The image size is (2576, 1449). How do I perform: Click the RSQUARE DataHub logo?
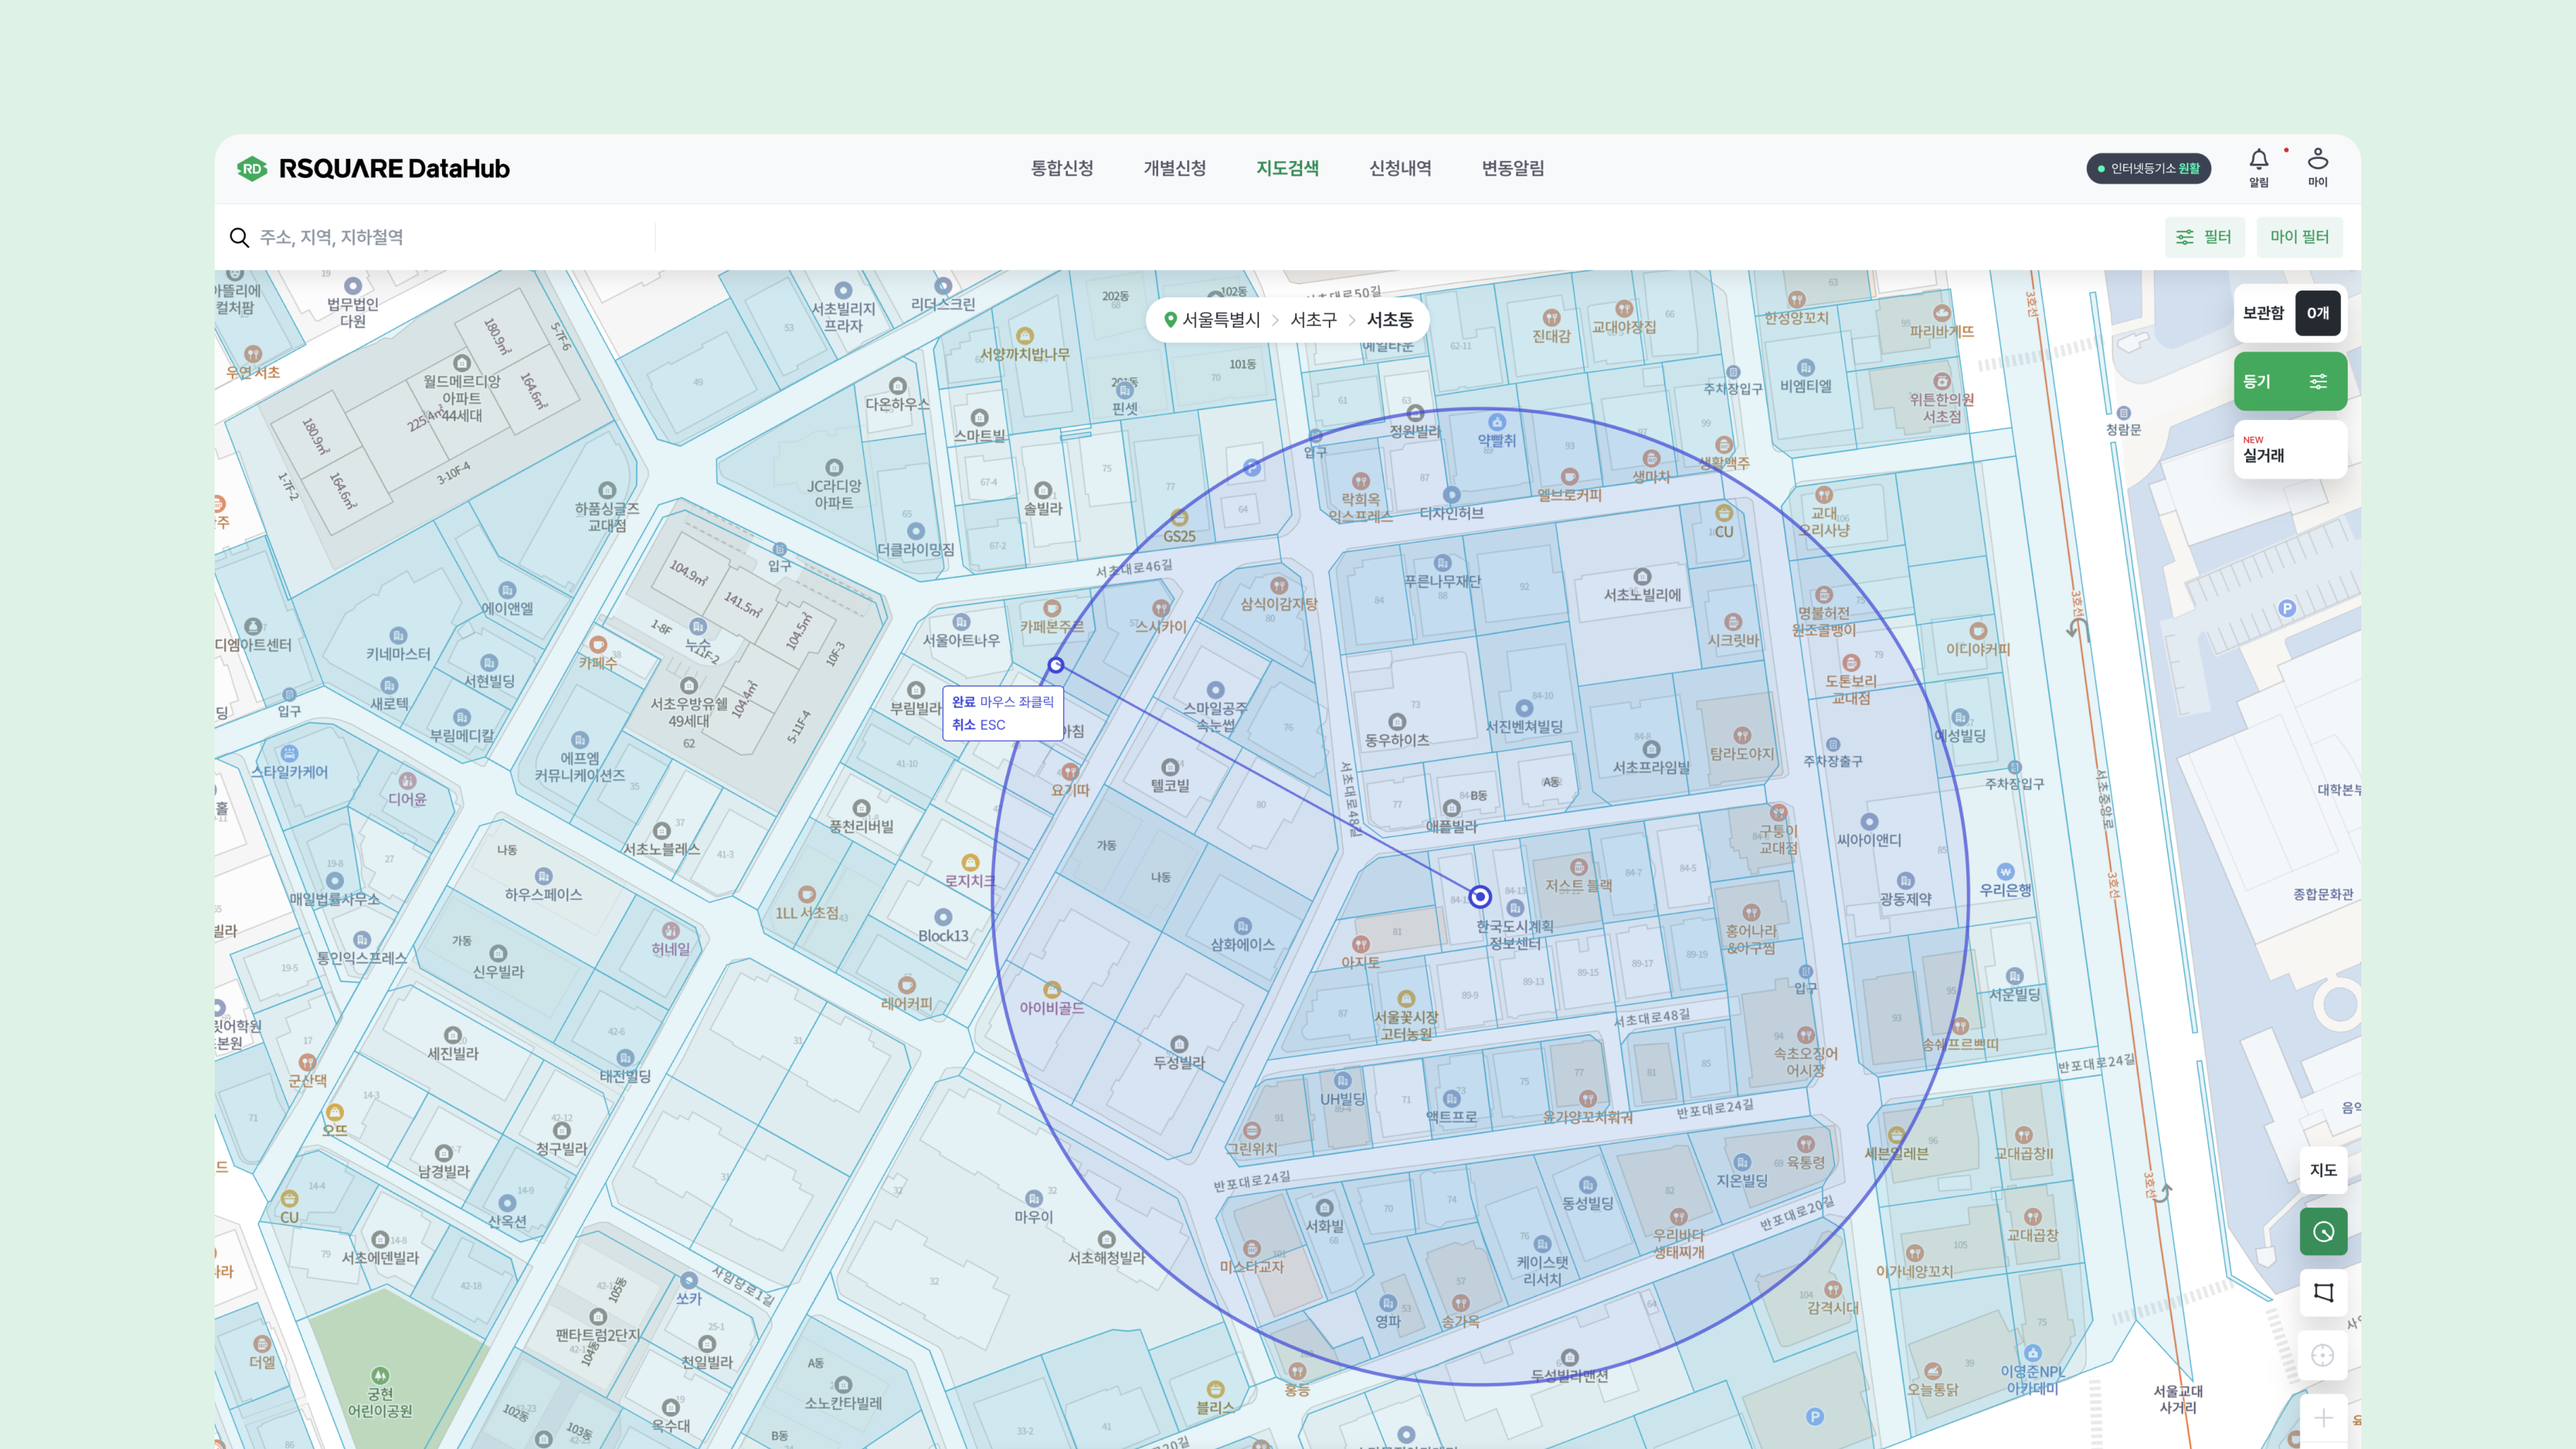coord(374,168)
